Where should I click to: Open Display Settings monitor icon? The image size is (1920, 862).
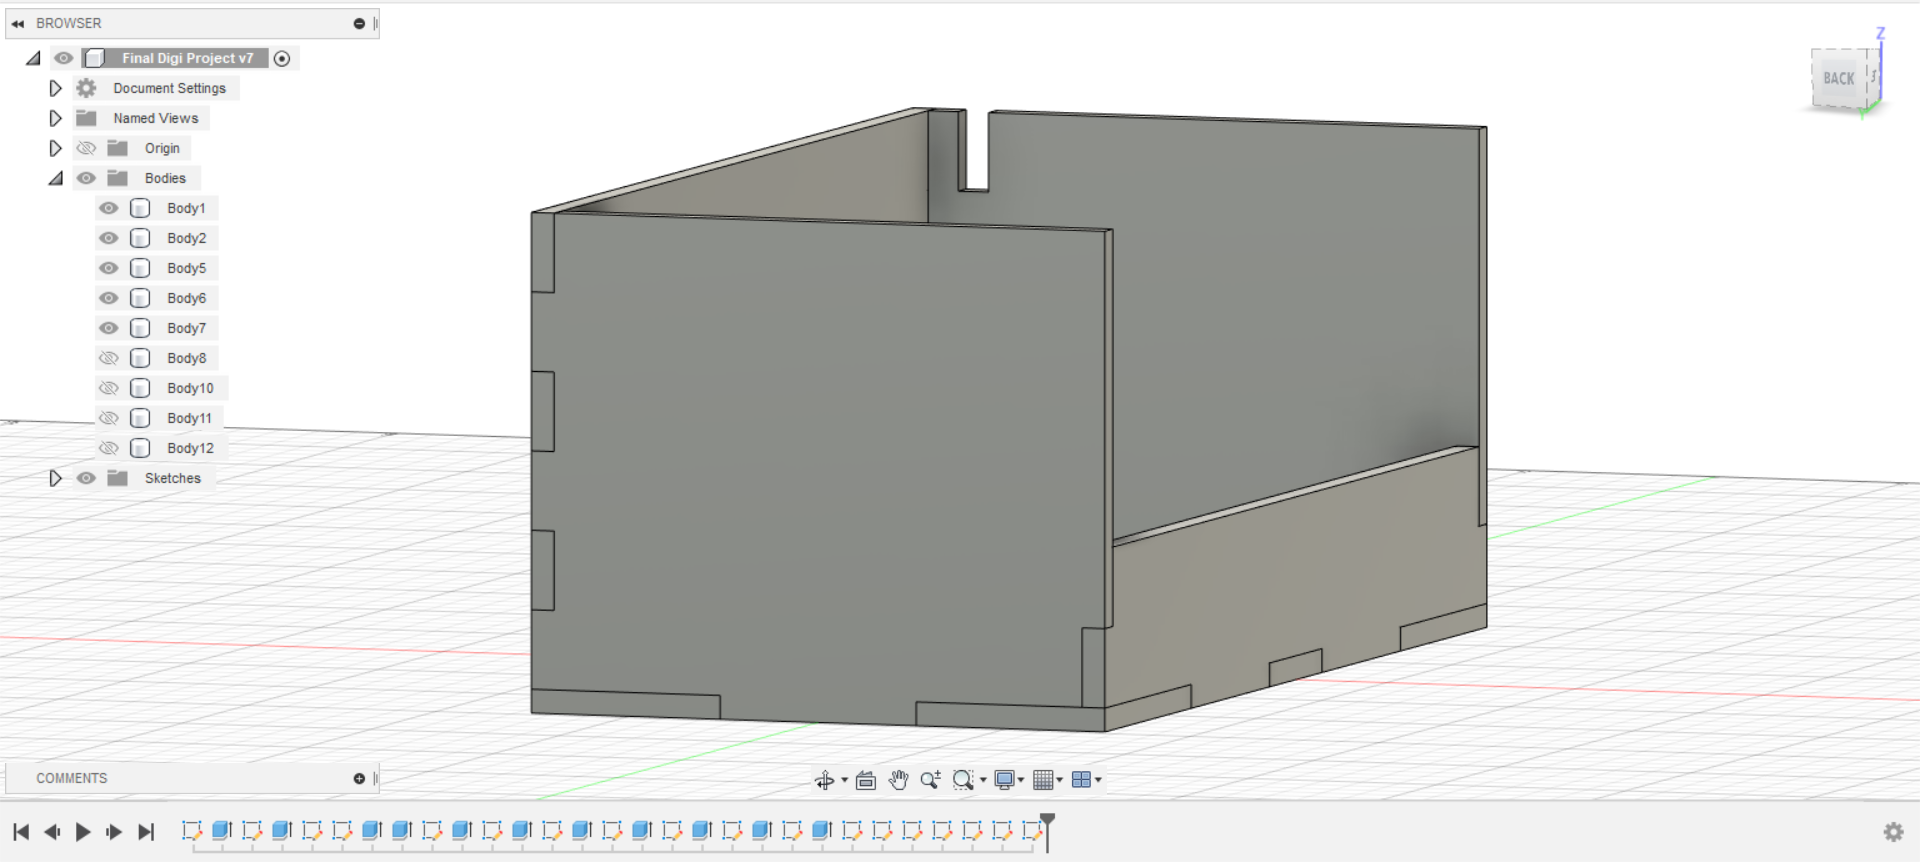click(1005, 780)
